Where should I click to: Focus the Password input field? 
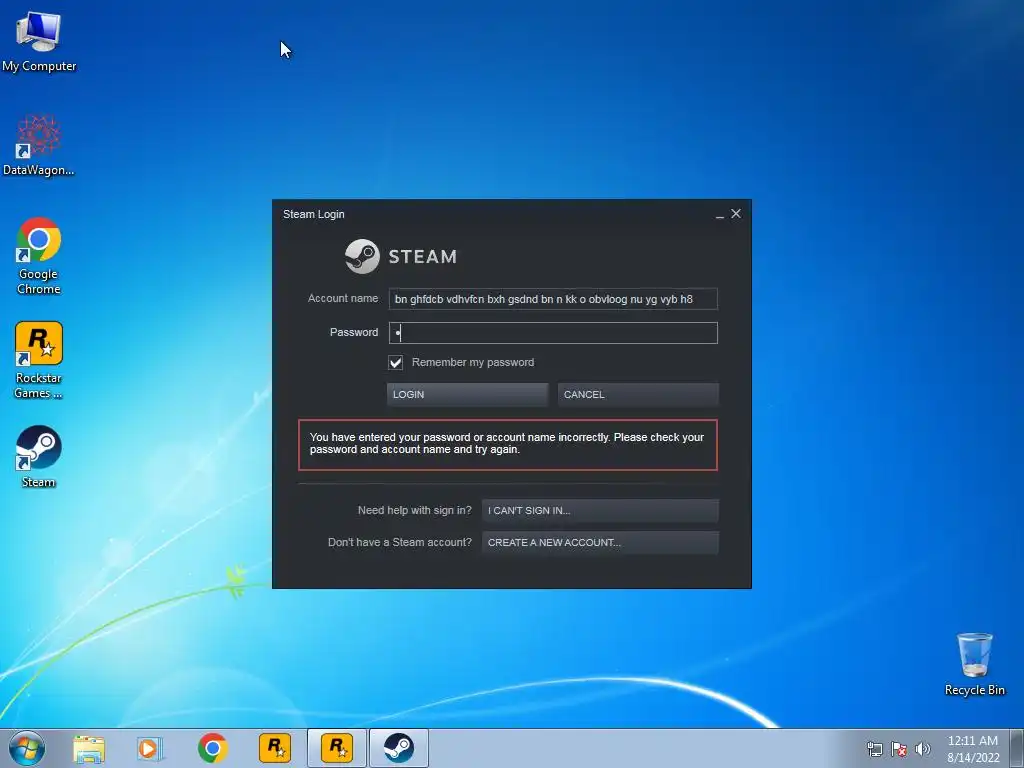pyautogui.click(x=553, y=333)
